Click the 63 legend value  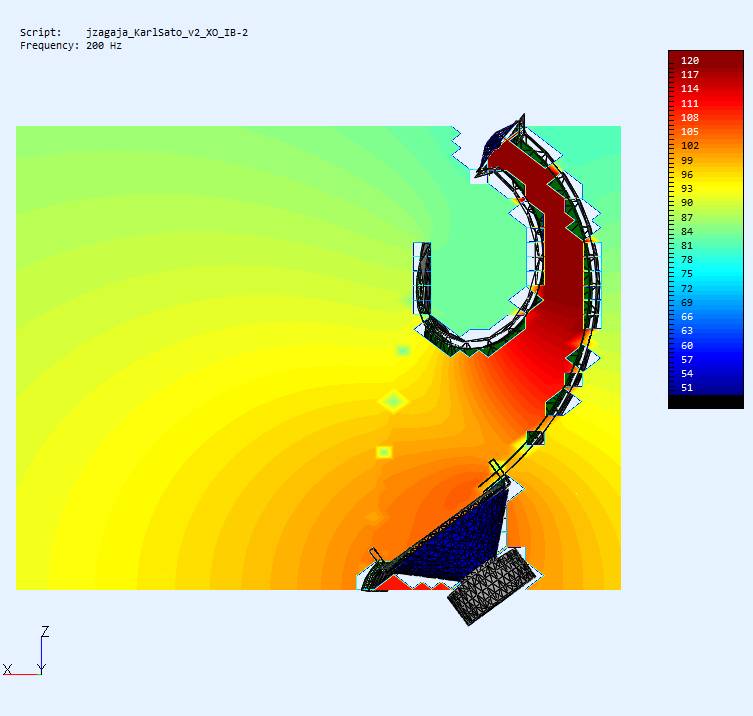[687, 330]
